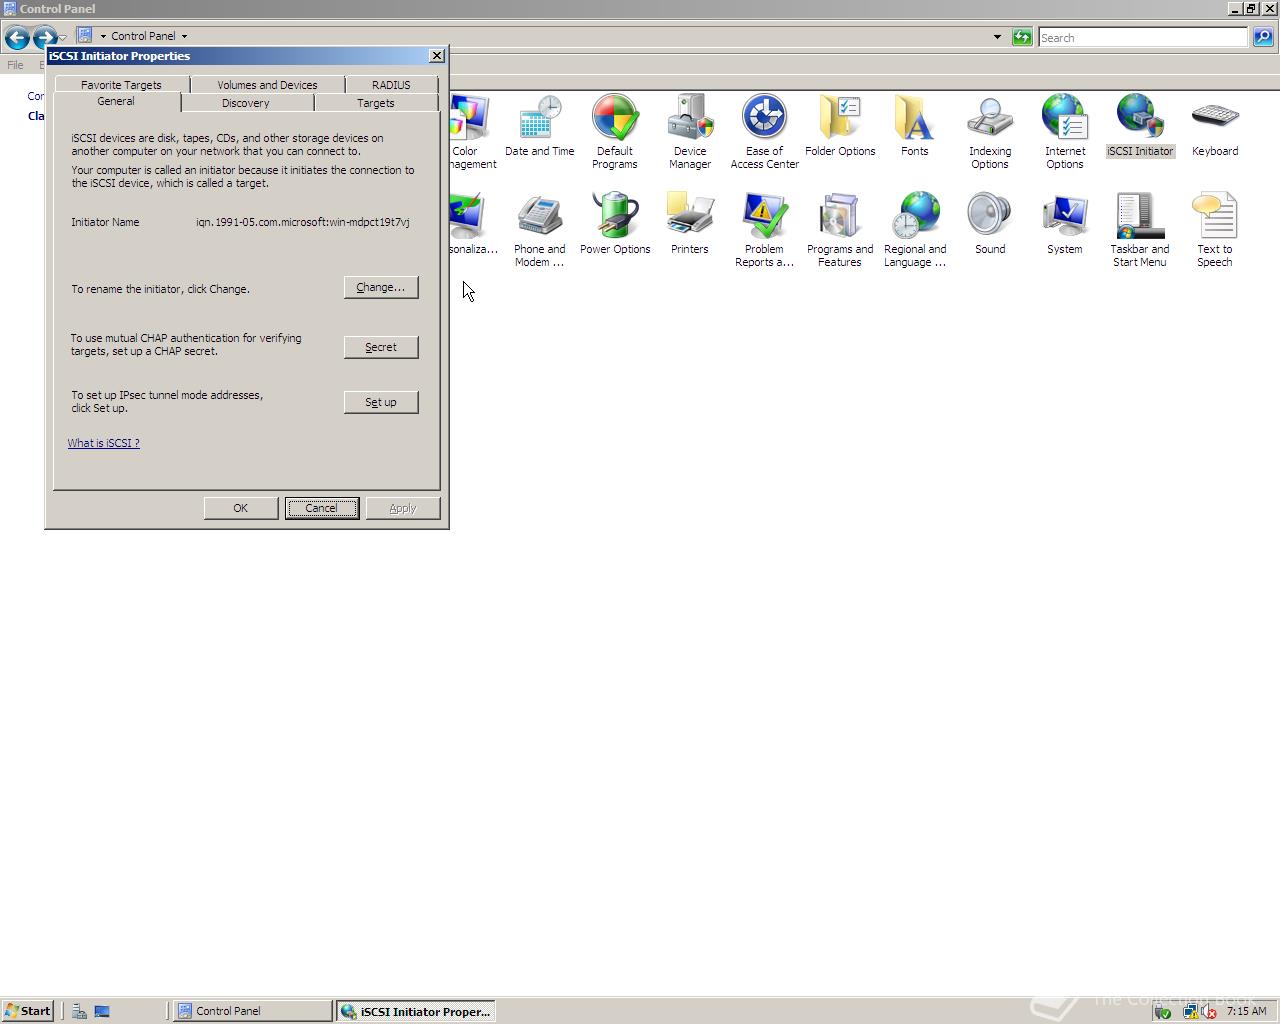Open the 'What is iSCSI ?' link
This screenshot has height=1024, width=1280.
pyautogui.click(x=104, y=443)
